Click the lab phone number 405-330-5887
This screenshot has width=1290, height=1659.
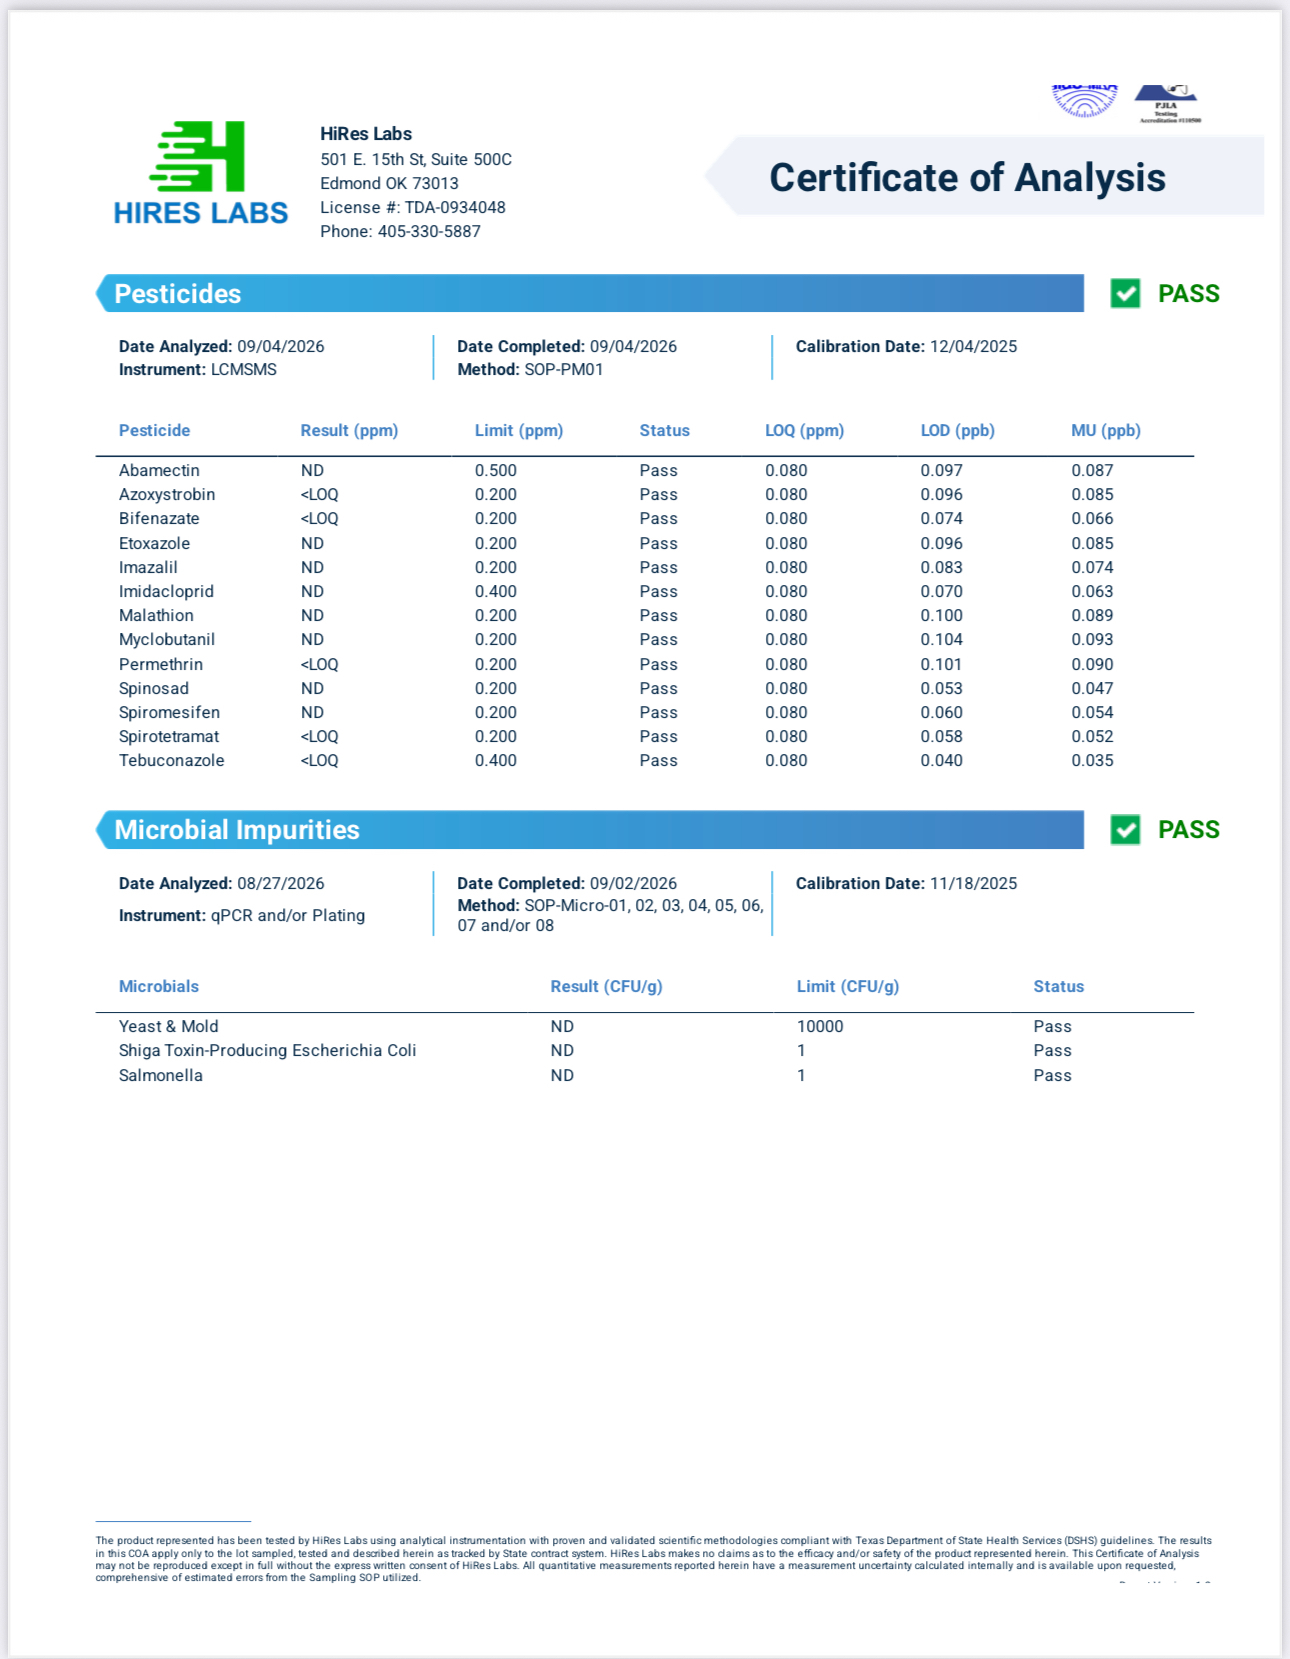(x=429, y=232)
